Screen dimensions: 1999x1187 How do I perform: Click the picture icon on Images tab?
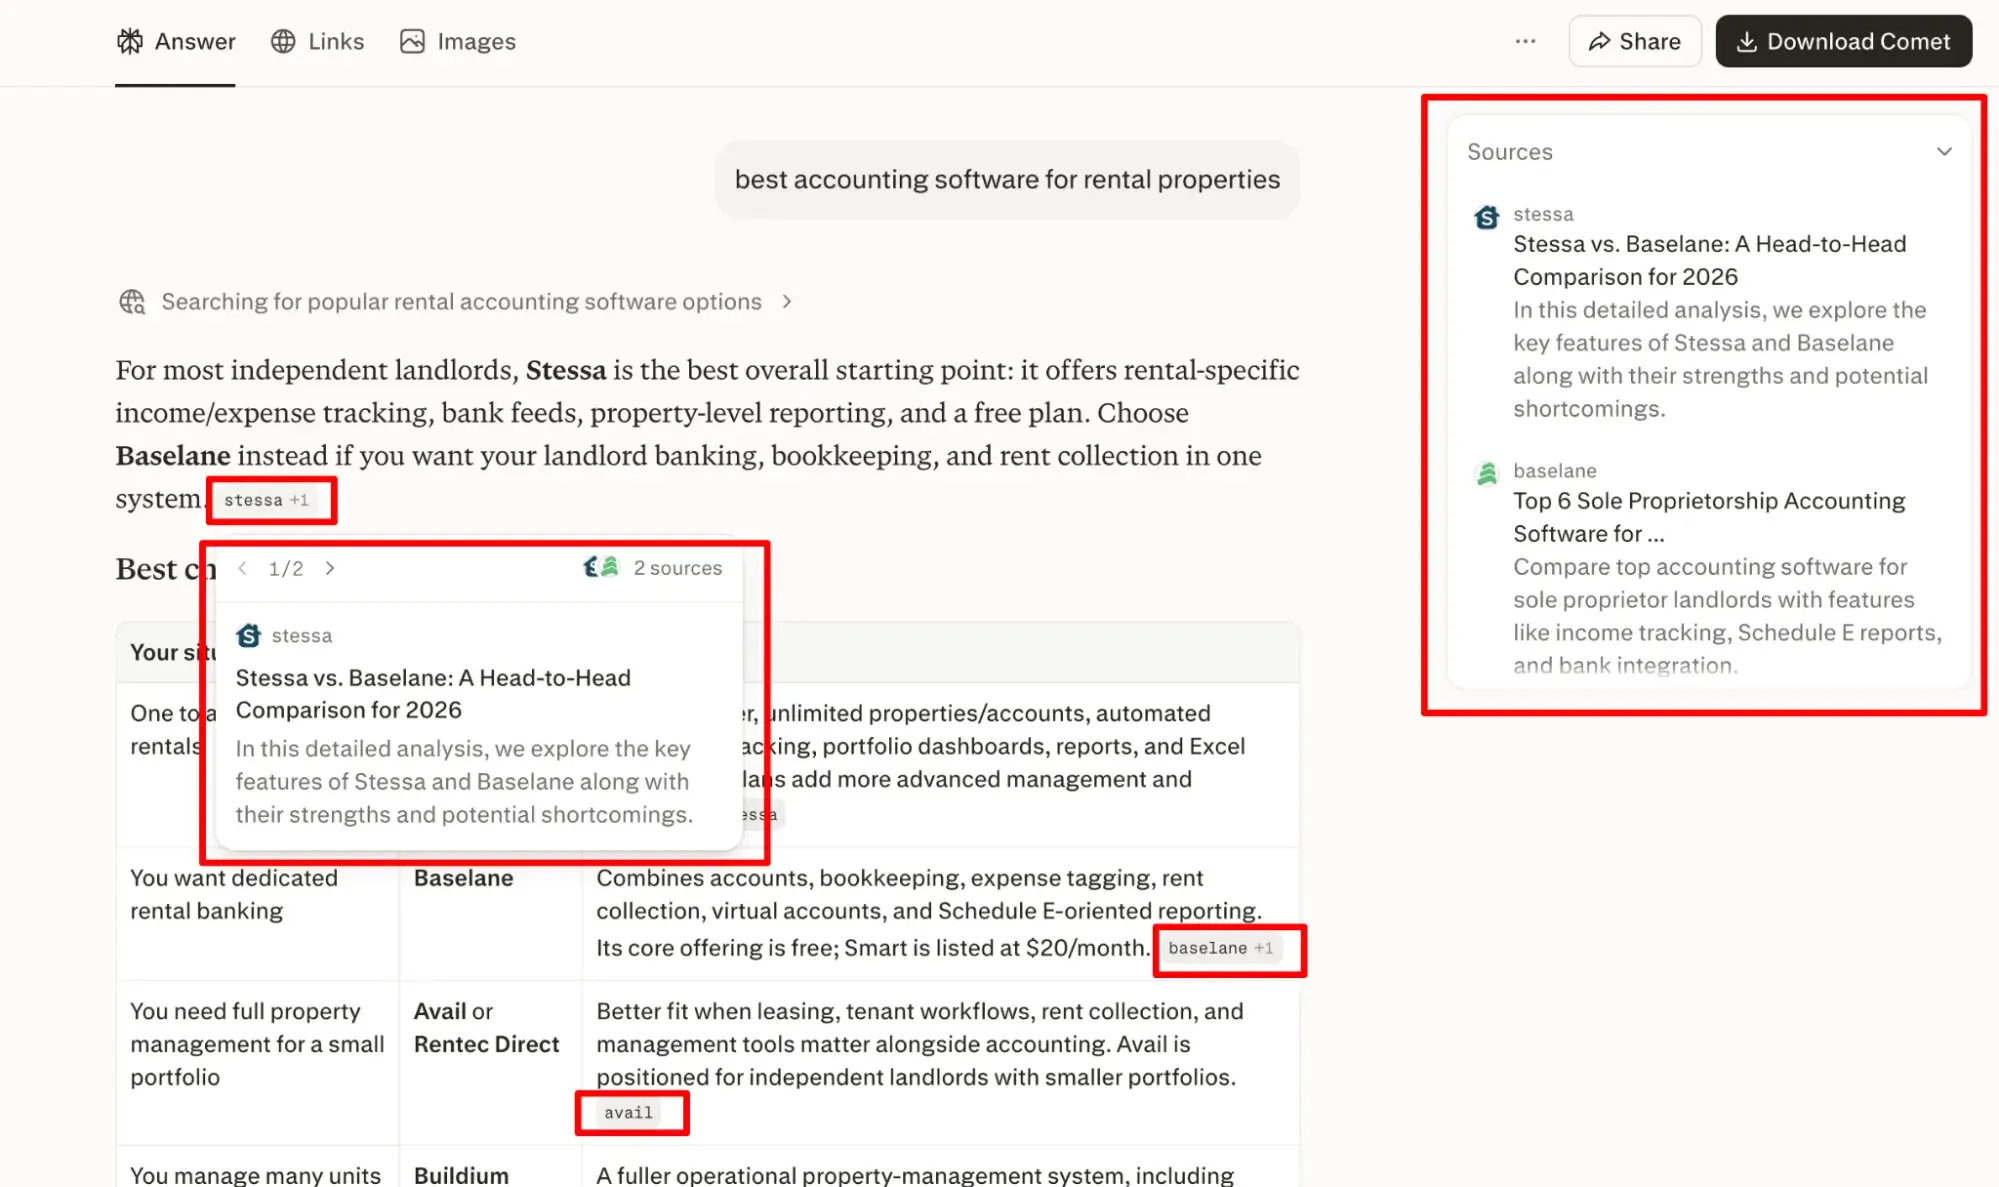pos(412,41)
